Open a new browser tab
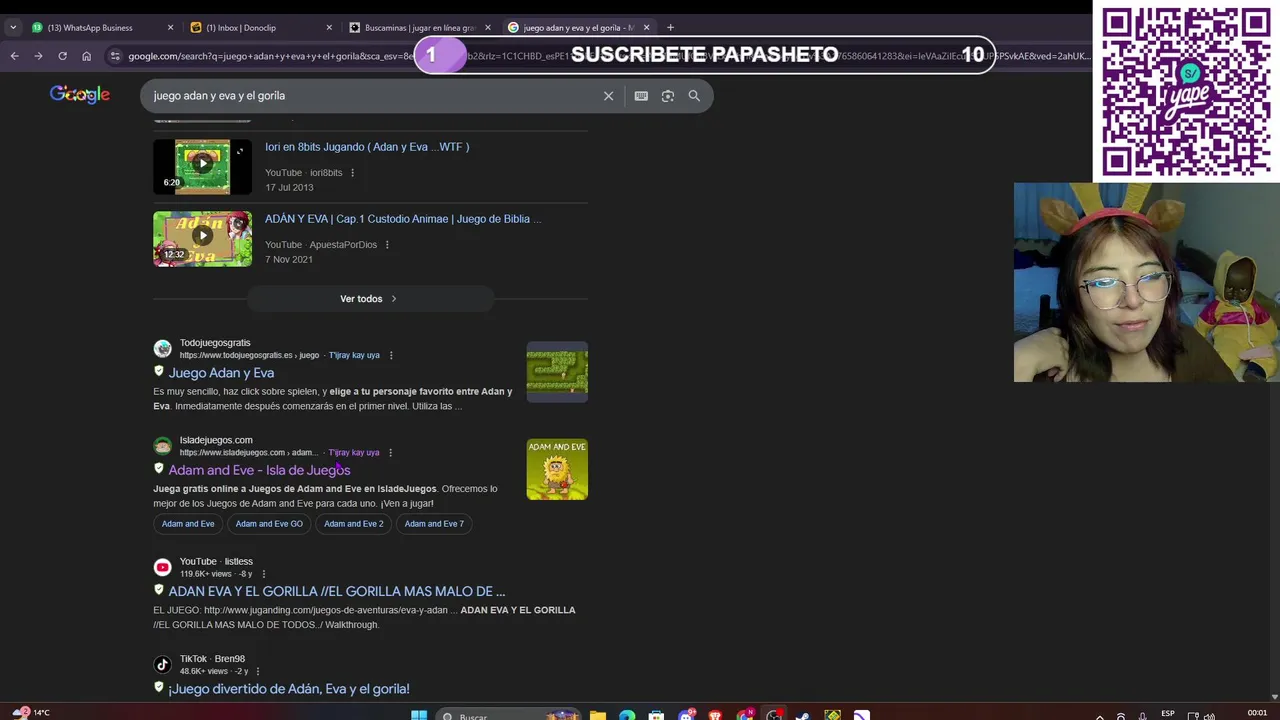The width and height of the screenshot is (1280, 720). [x=670, y=27]
